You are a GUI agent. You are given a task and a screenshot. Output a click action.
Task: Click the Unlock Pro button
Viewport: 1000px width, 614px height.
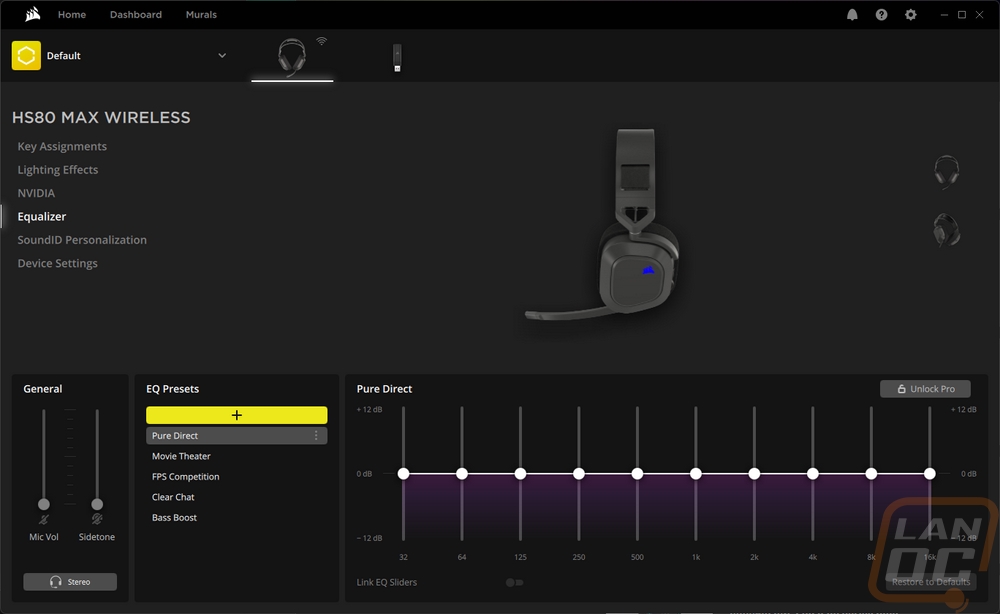(x=925, y=389)
